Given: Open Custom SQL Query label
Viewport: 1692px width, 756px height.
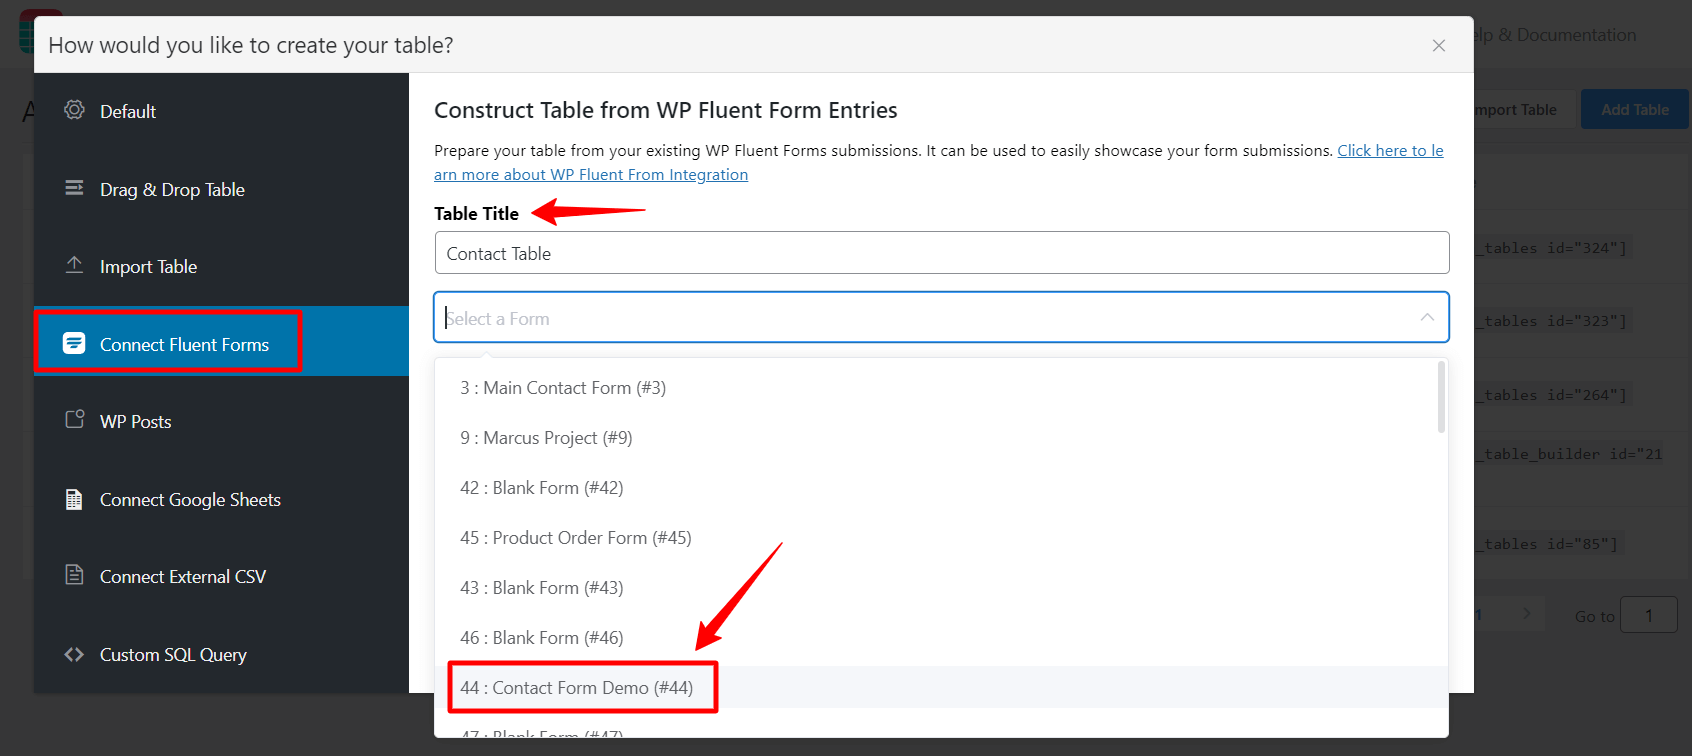Looking at the screenshot, I should pos(173,655).
